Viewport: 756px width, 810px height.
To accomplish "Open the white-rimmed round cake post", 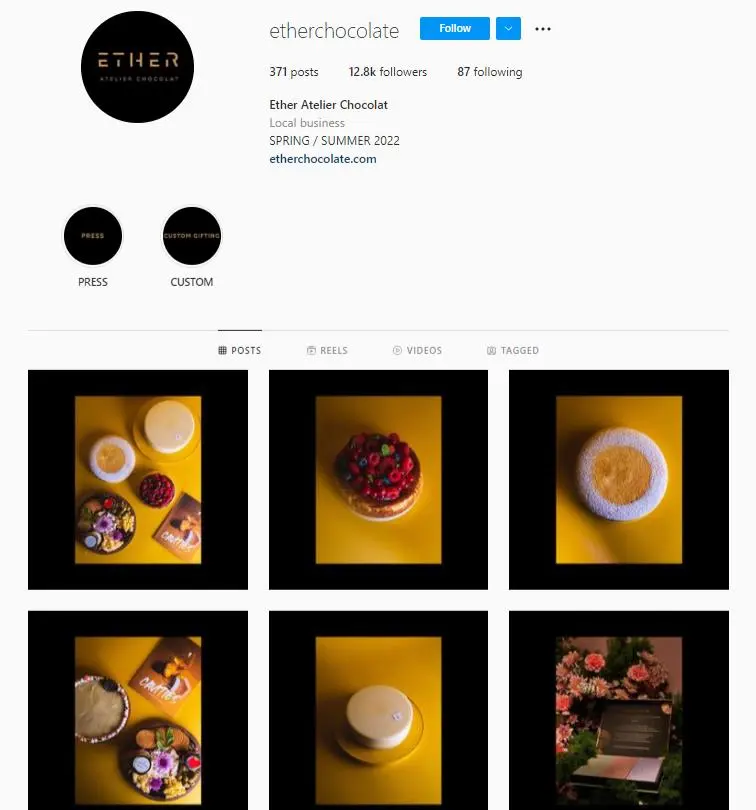I will click(619, 480).
